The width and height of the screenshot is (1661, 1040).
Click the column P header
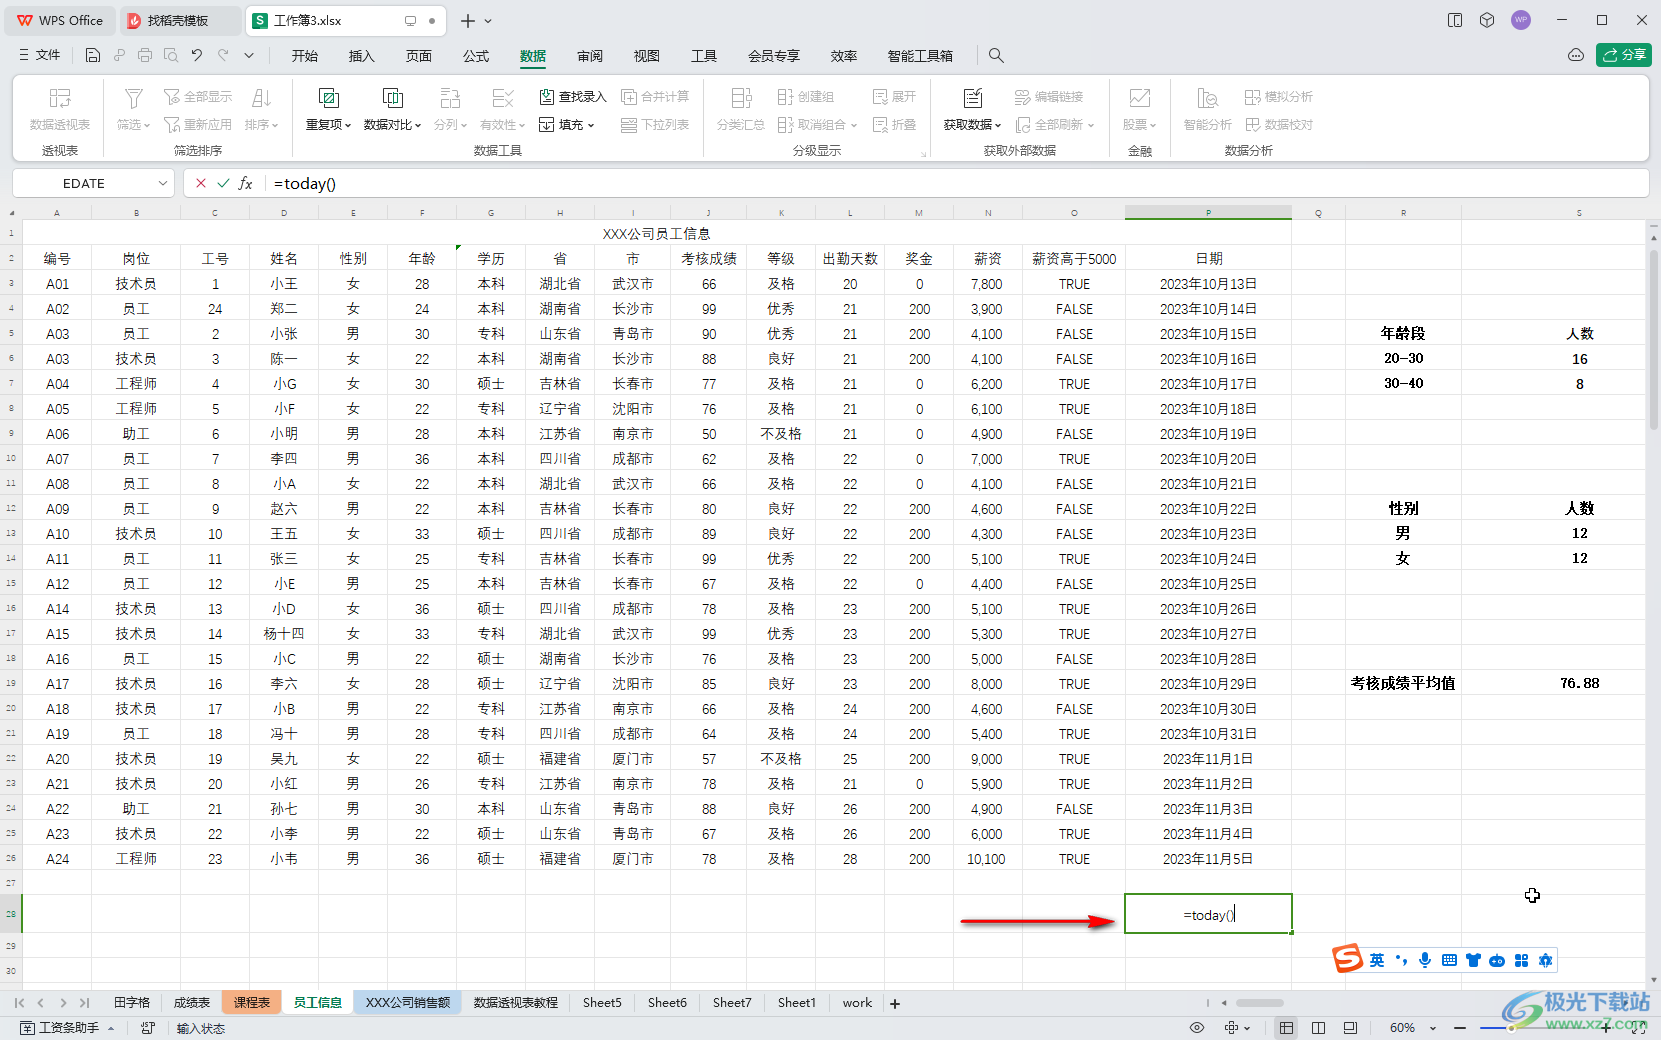coord(1208,213)
